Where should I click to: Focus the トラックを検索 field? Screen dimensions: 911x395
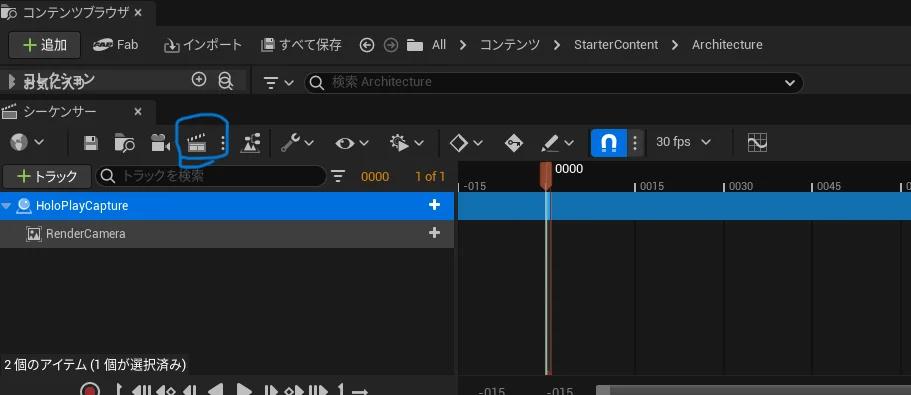[210, 176]
